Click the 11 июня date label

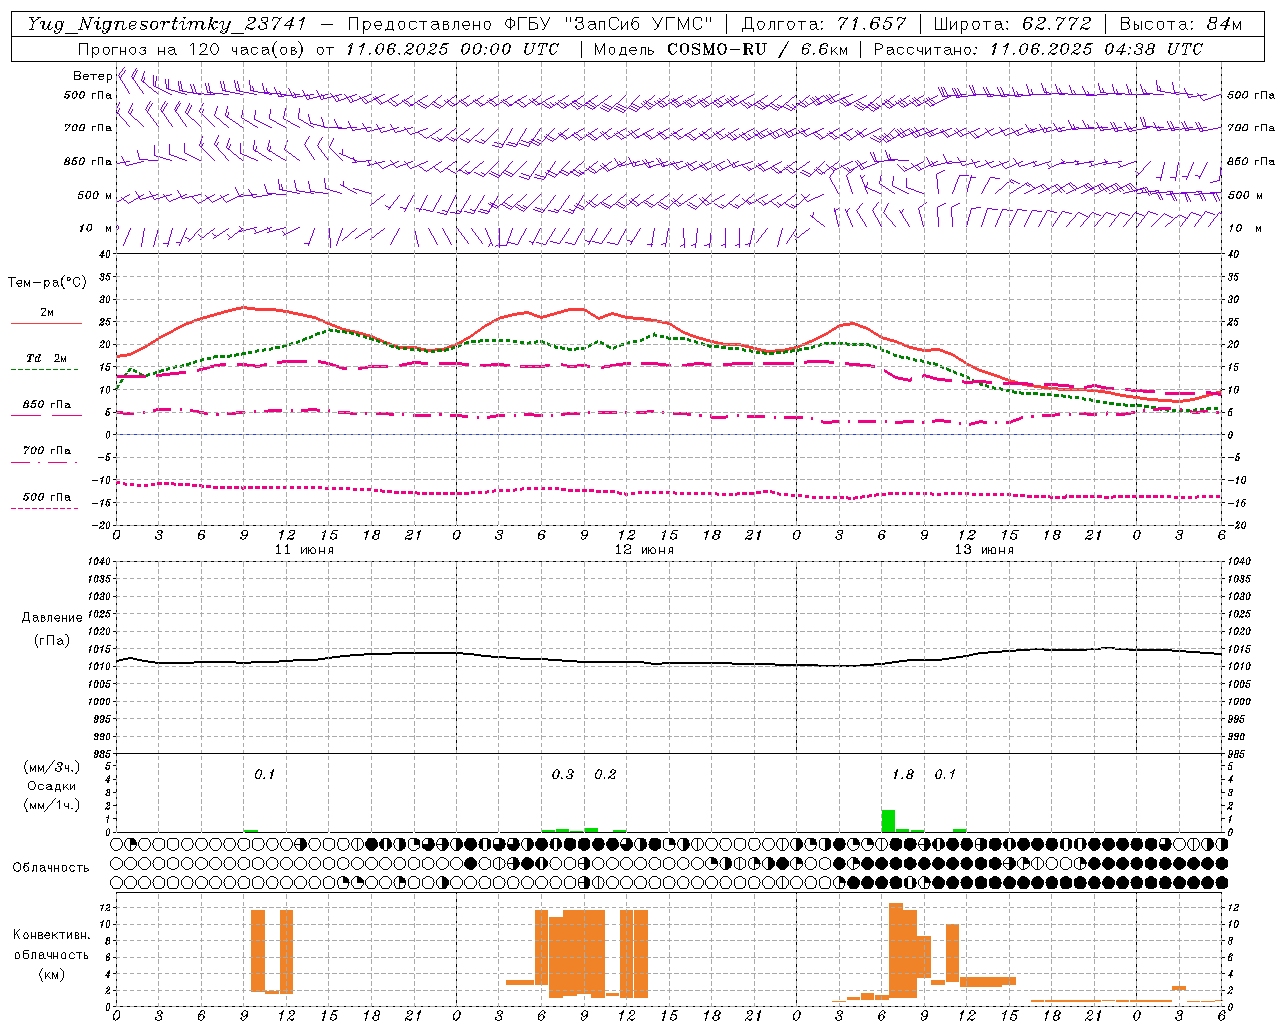304,550
